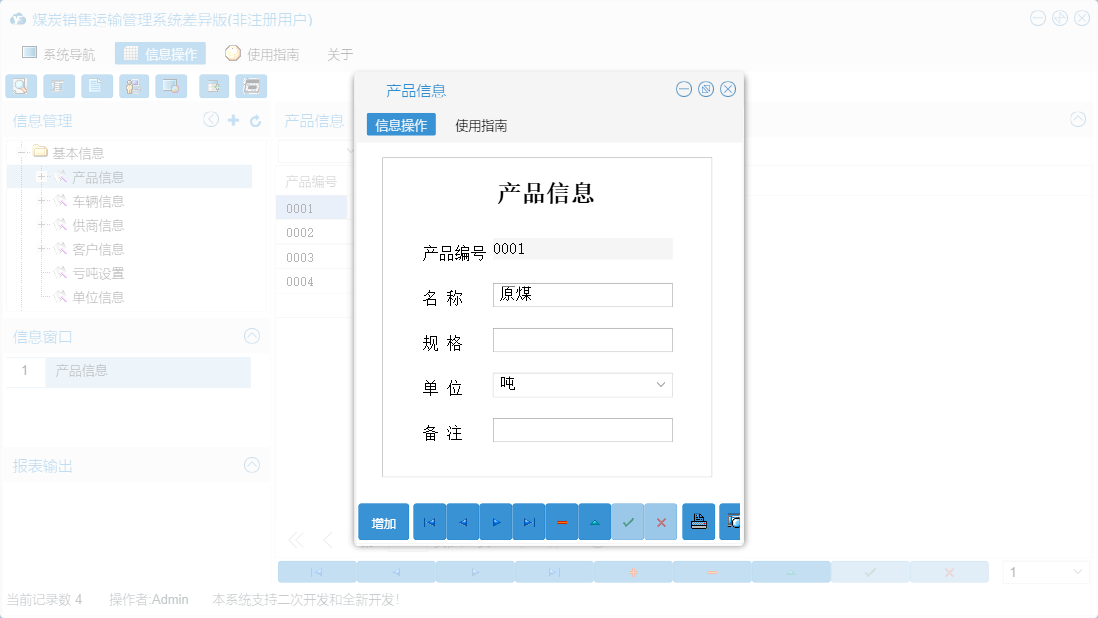The image size is (1098, 618).
Task: Expand the 报表输出 panel
Action: 251,465
